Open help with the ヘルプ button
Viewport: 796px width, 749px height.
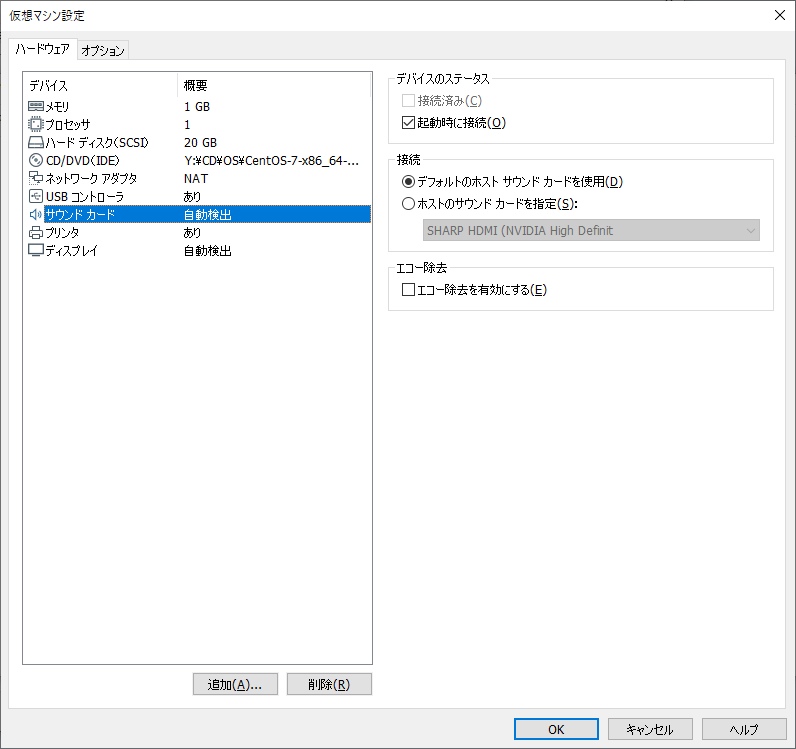click(744, 729)
